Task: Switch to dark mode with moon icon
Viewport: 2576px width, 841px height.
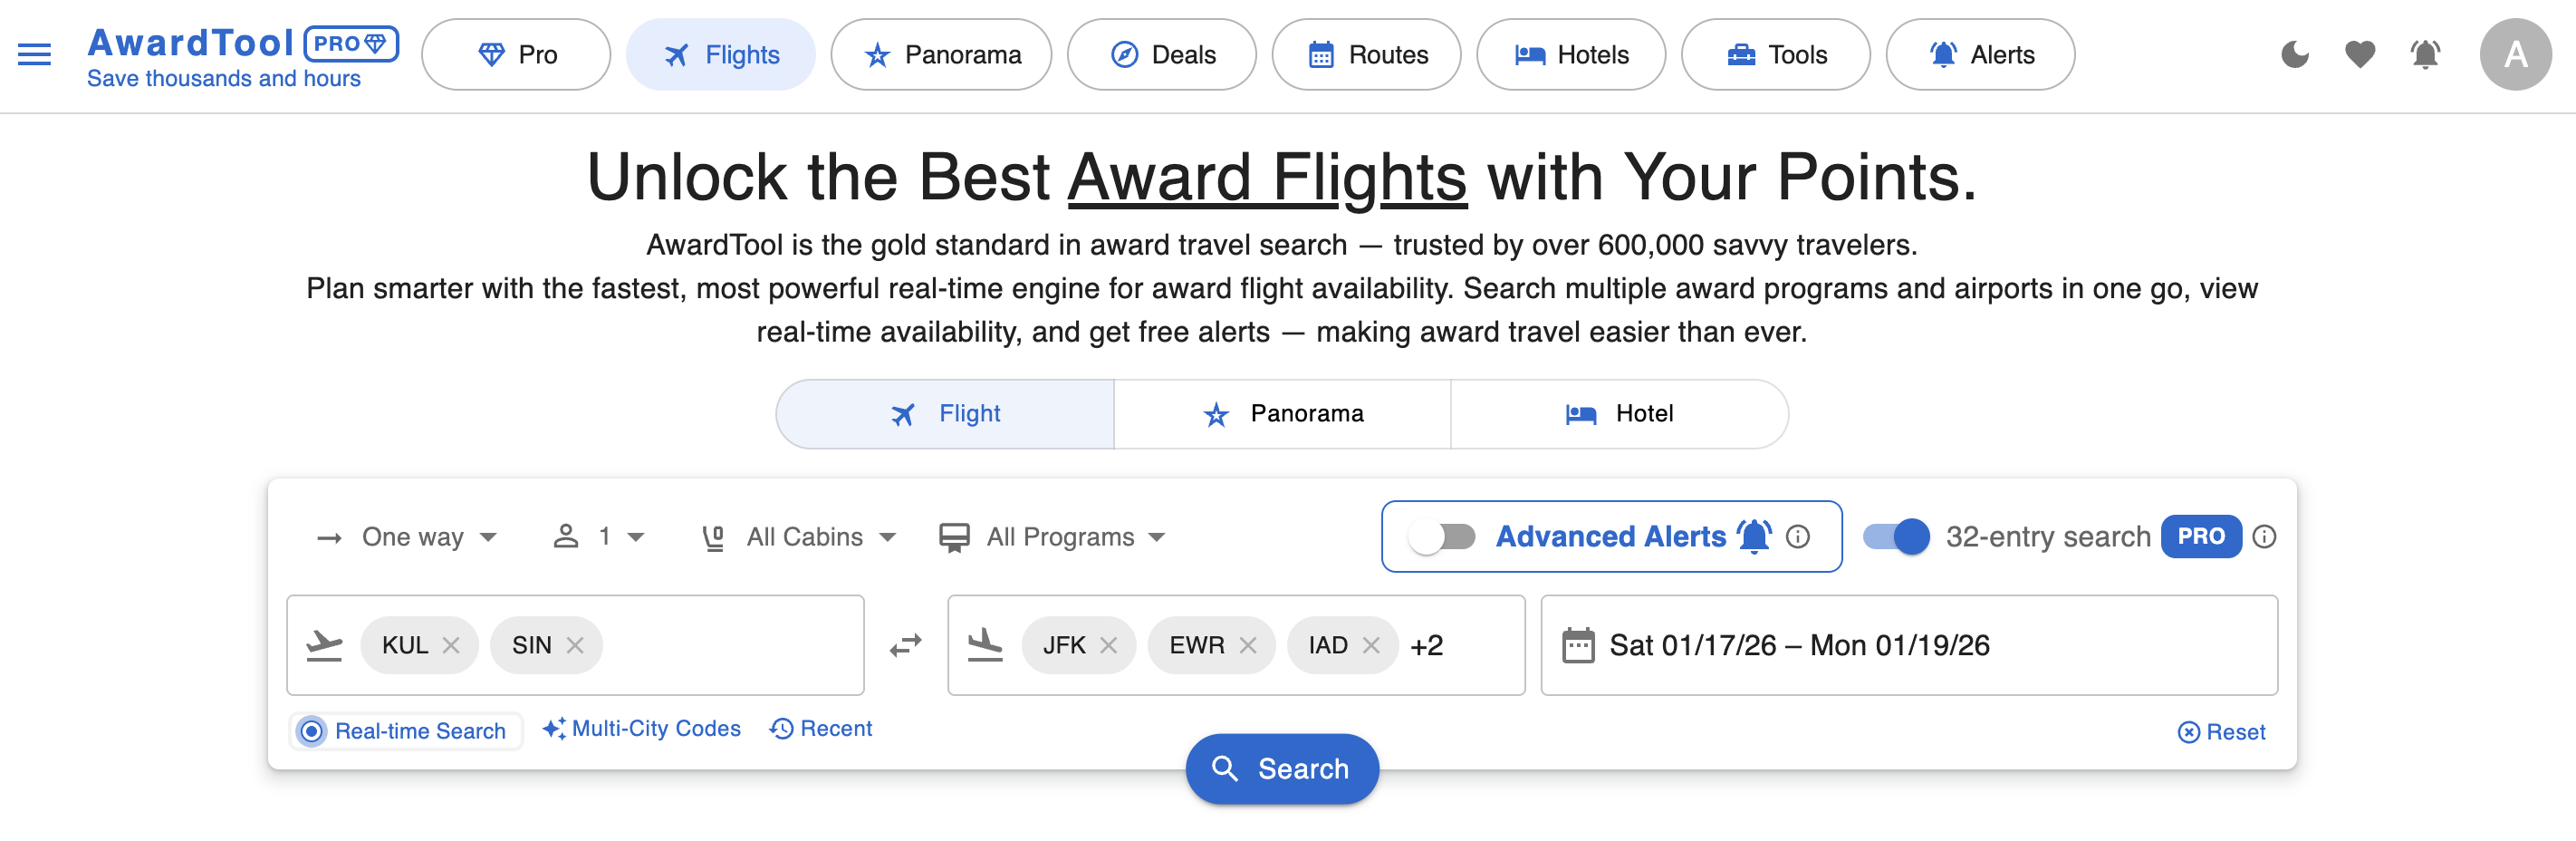Action: coord(2295,54)
